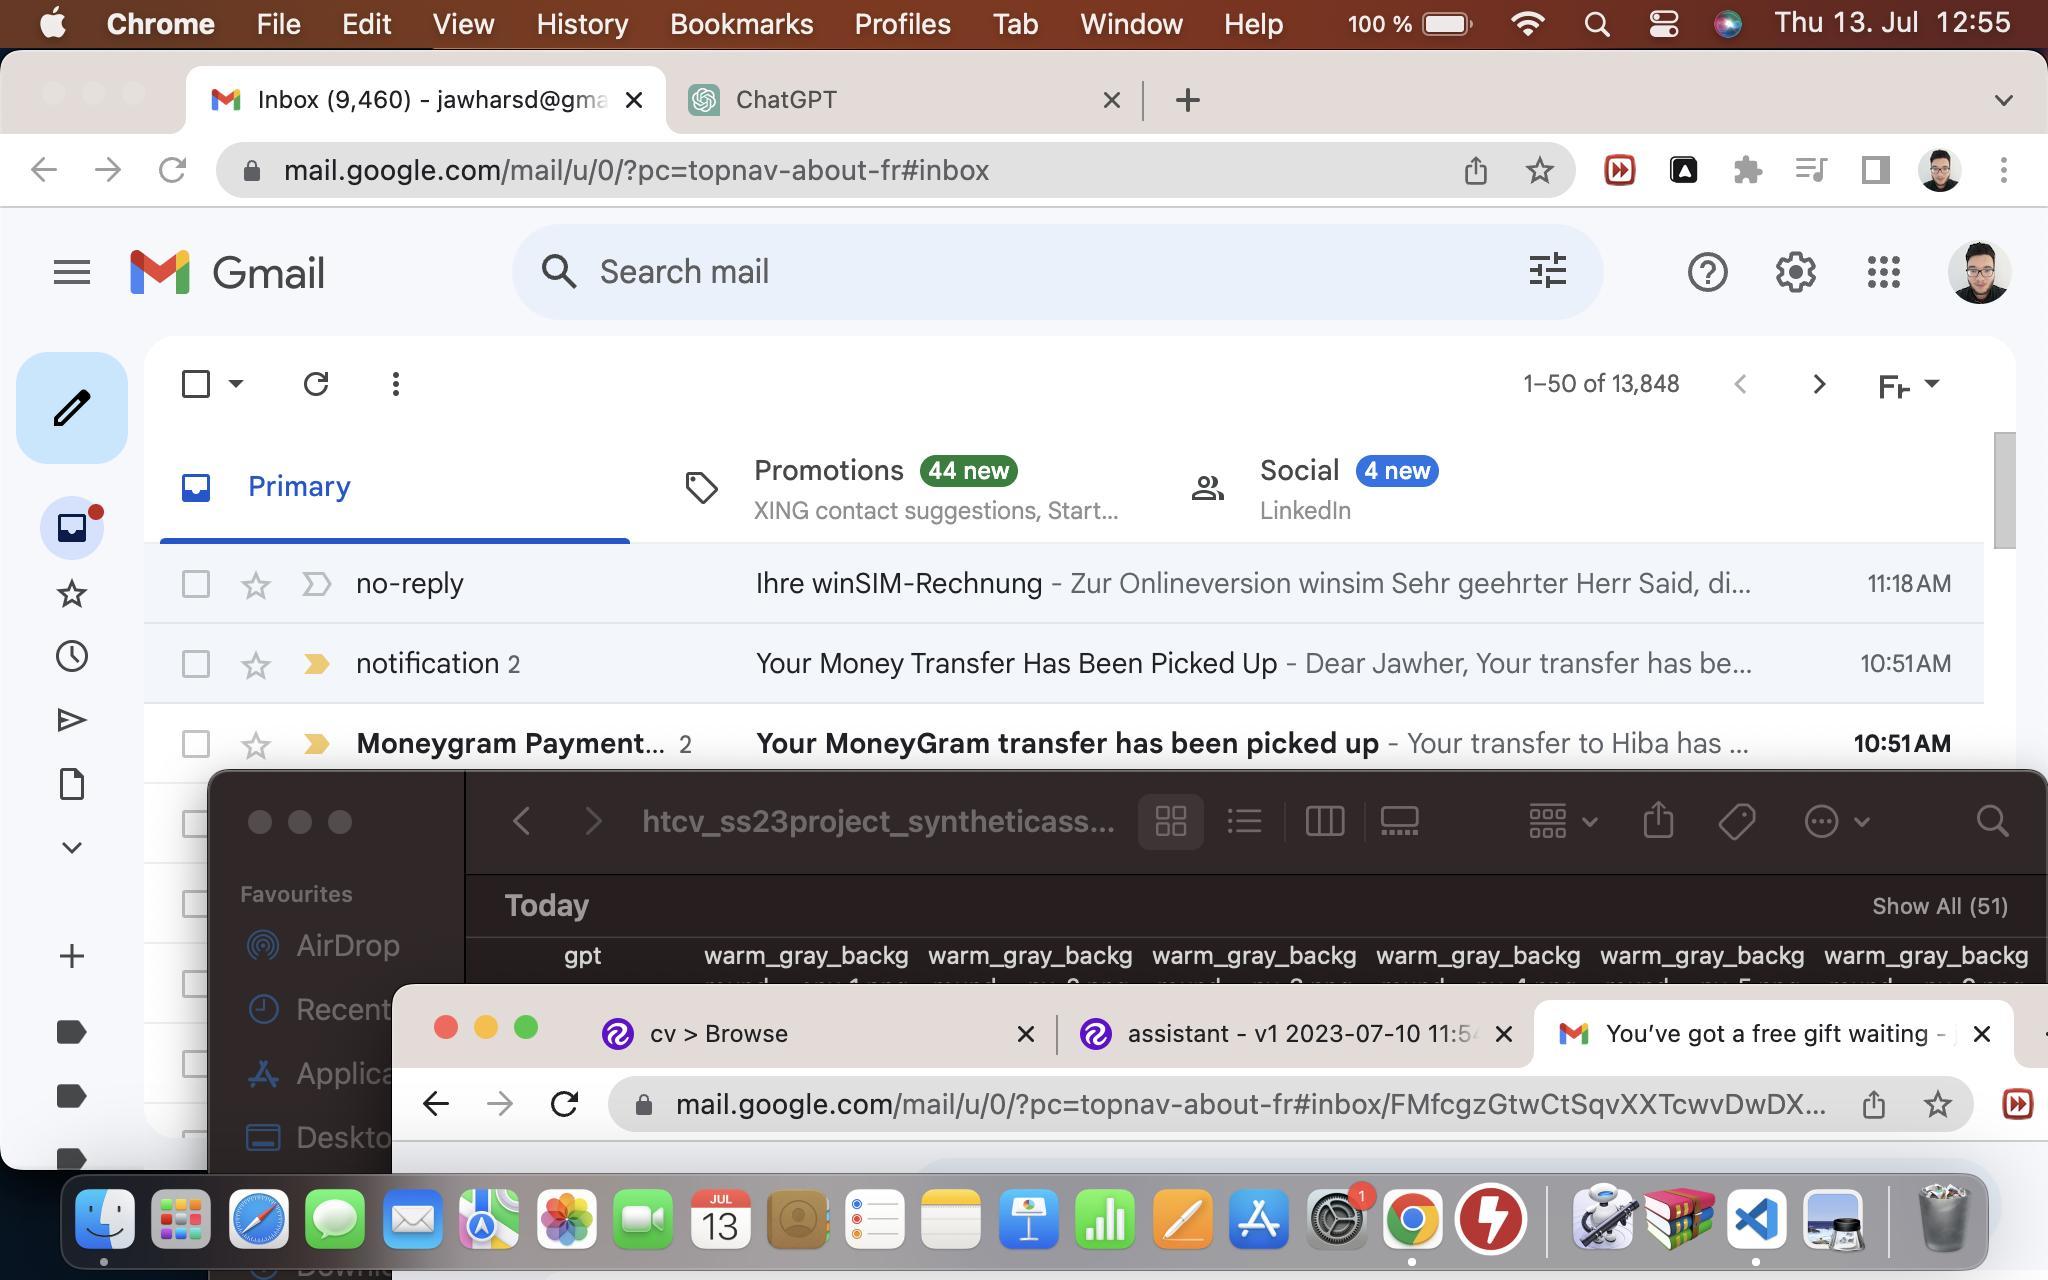Image resolution: width=2048 pixels, height=1280 pixels.
Task: Open History menu in macOS menu bar
Action: tap(582, 24)
